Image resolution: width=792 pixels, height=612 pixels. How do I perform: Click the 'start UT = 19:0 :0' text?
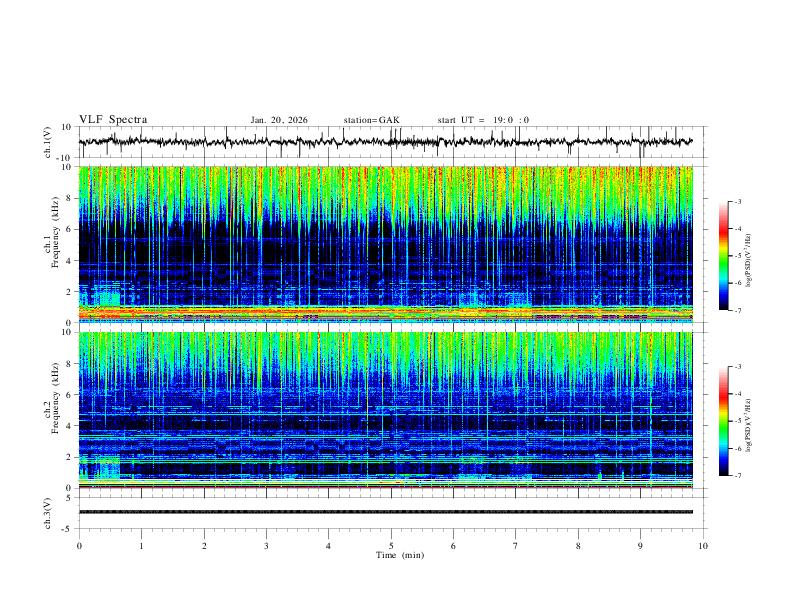(x=483, y=120)
